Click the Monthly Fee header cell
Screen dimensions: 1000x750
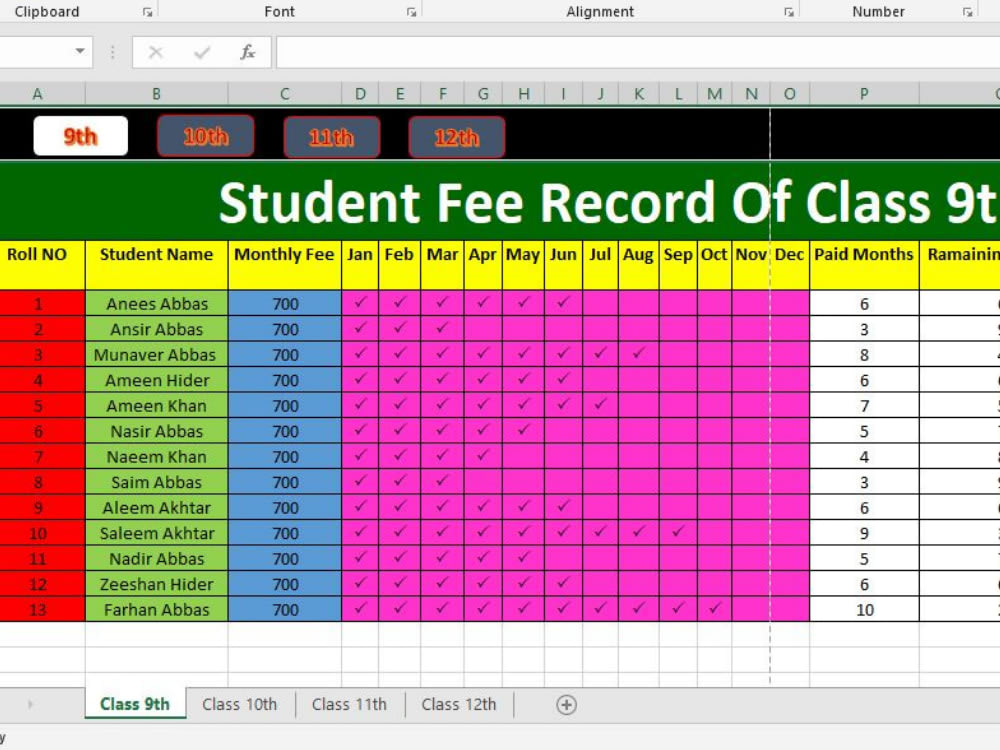(x=285, y=265)
